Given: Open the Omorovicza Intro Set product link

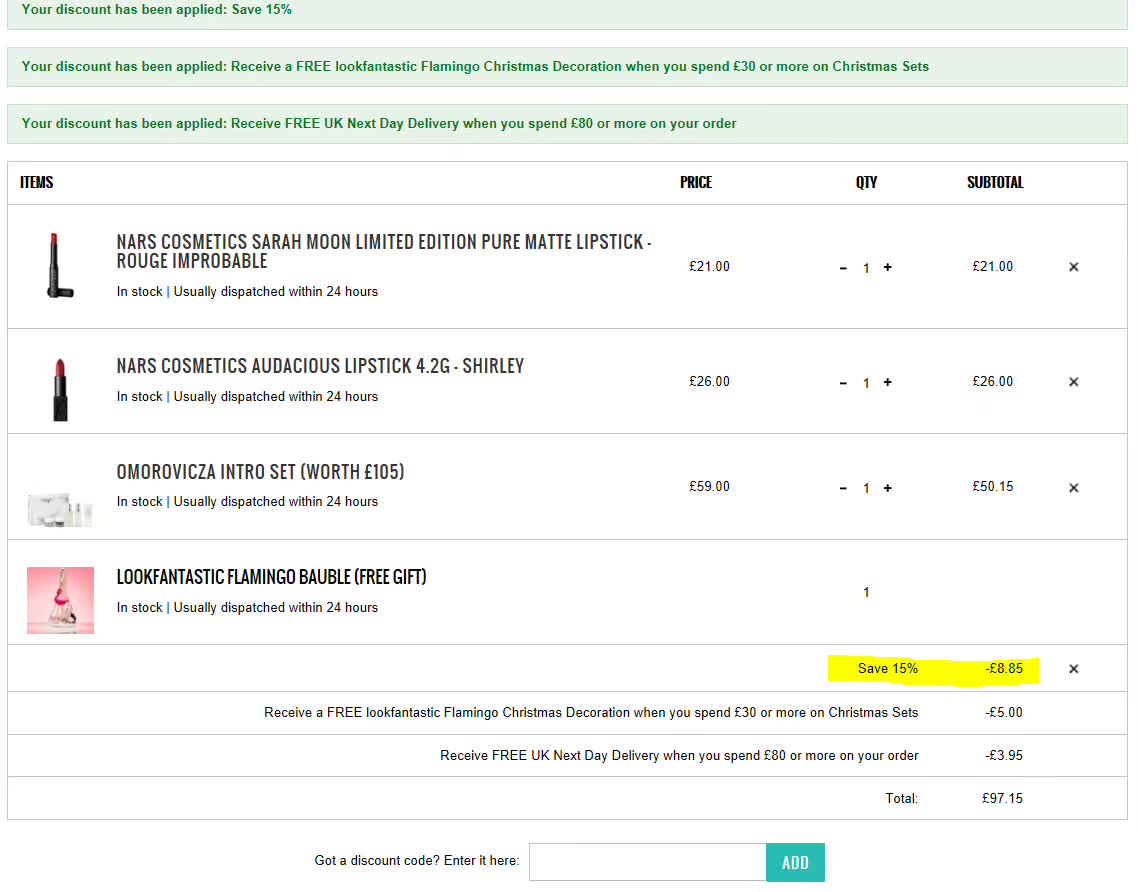Looking at the screenshot, I should [260, 472].
